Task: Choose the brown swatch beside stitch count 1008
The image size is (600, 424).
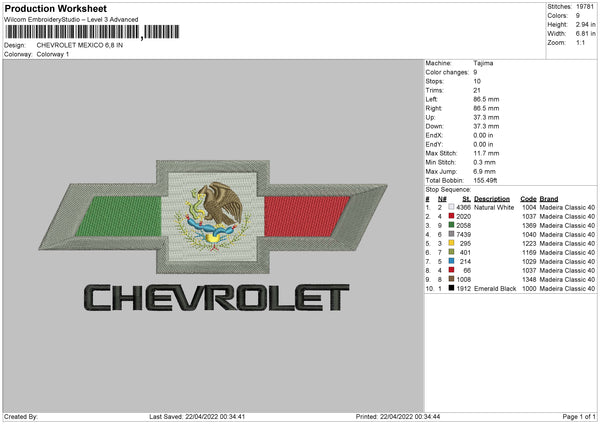Action: pyautogui.click(x=452, y=279)
